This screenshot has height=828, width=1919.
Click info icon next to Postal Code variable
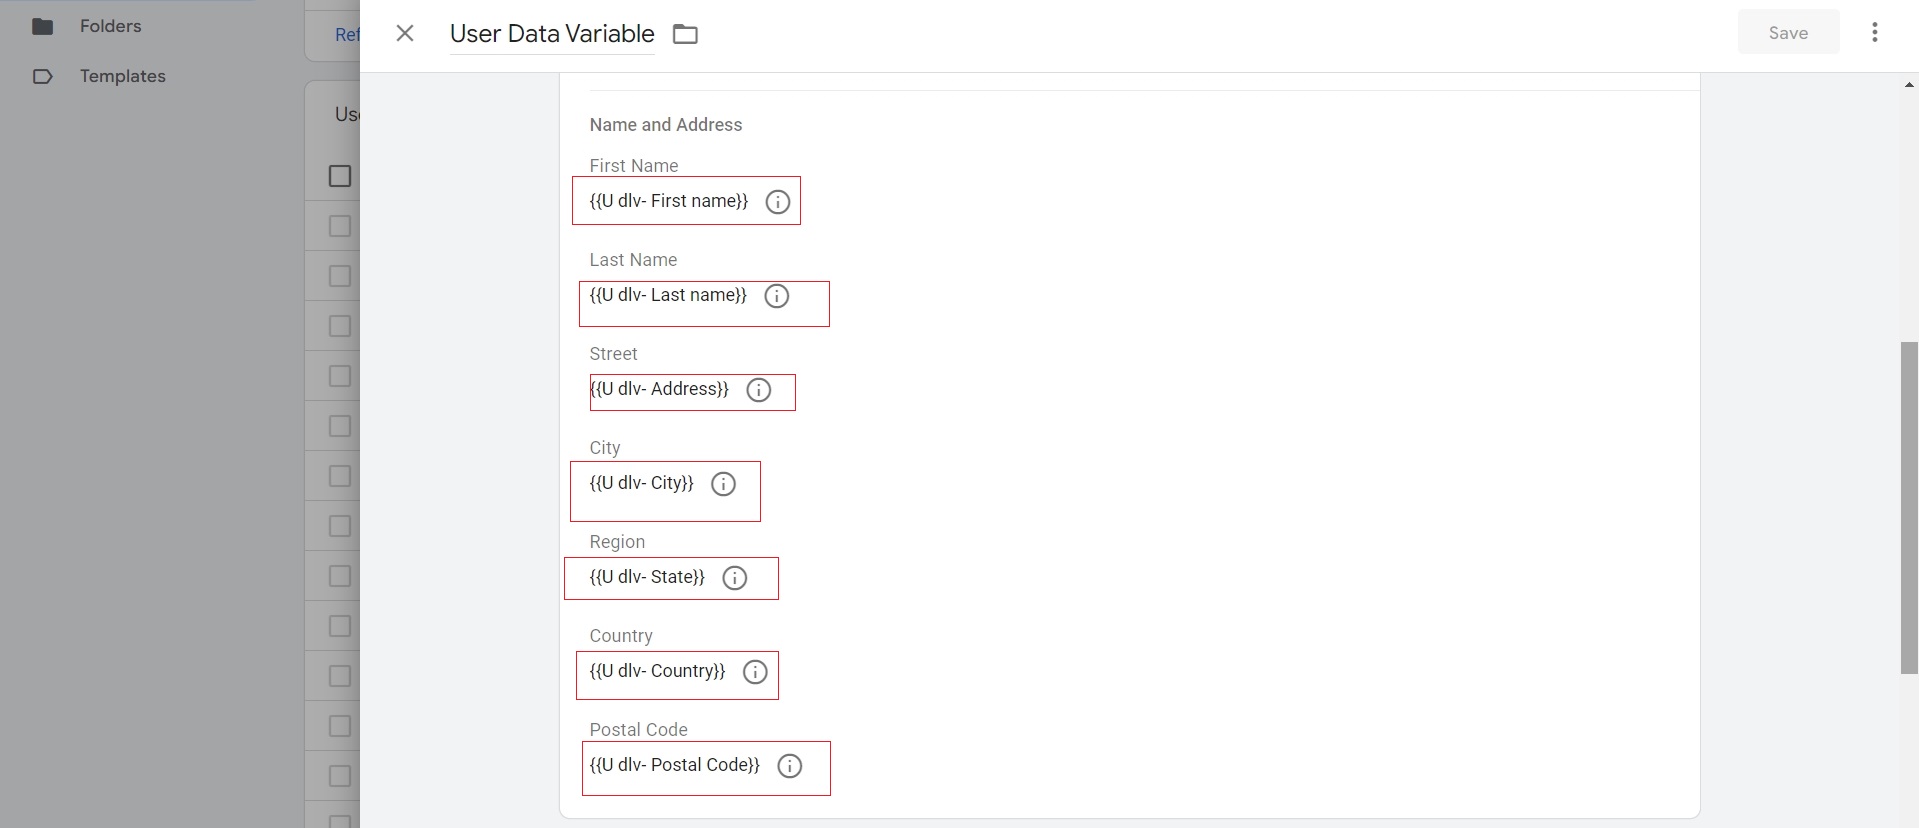[789, 766]
